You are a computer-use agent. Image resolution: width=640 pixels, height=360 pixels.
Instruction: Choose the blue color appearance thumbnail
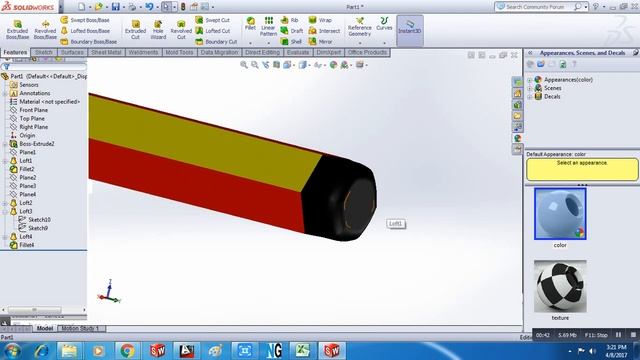(560, 214)
